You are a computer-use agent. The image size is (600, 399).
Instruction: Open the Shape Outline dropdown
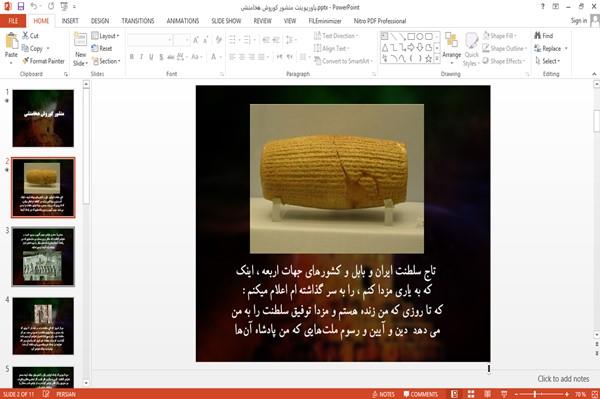click(505, 48)
